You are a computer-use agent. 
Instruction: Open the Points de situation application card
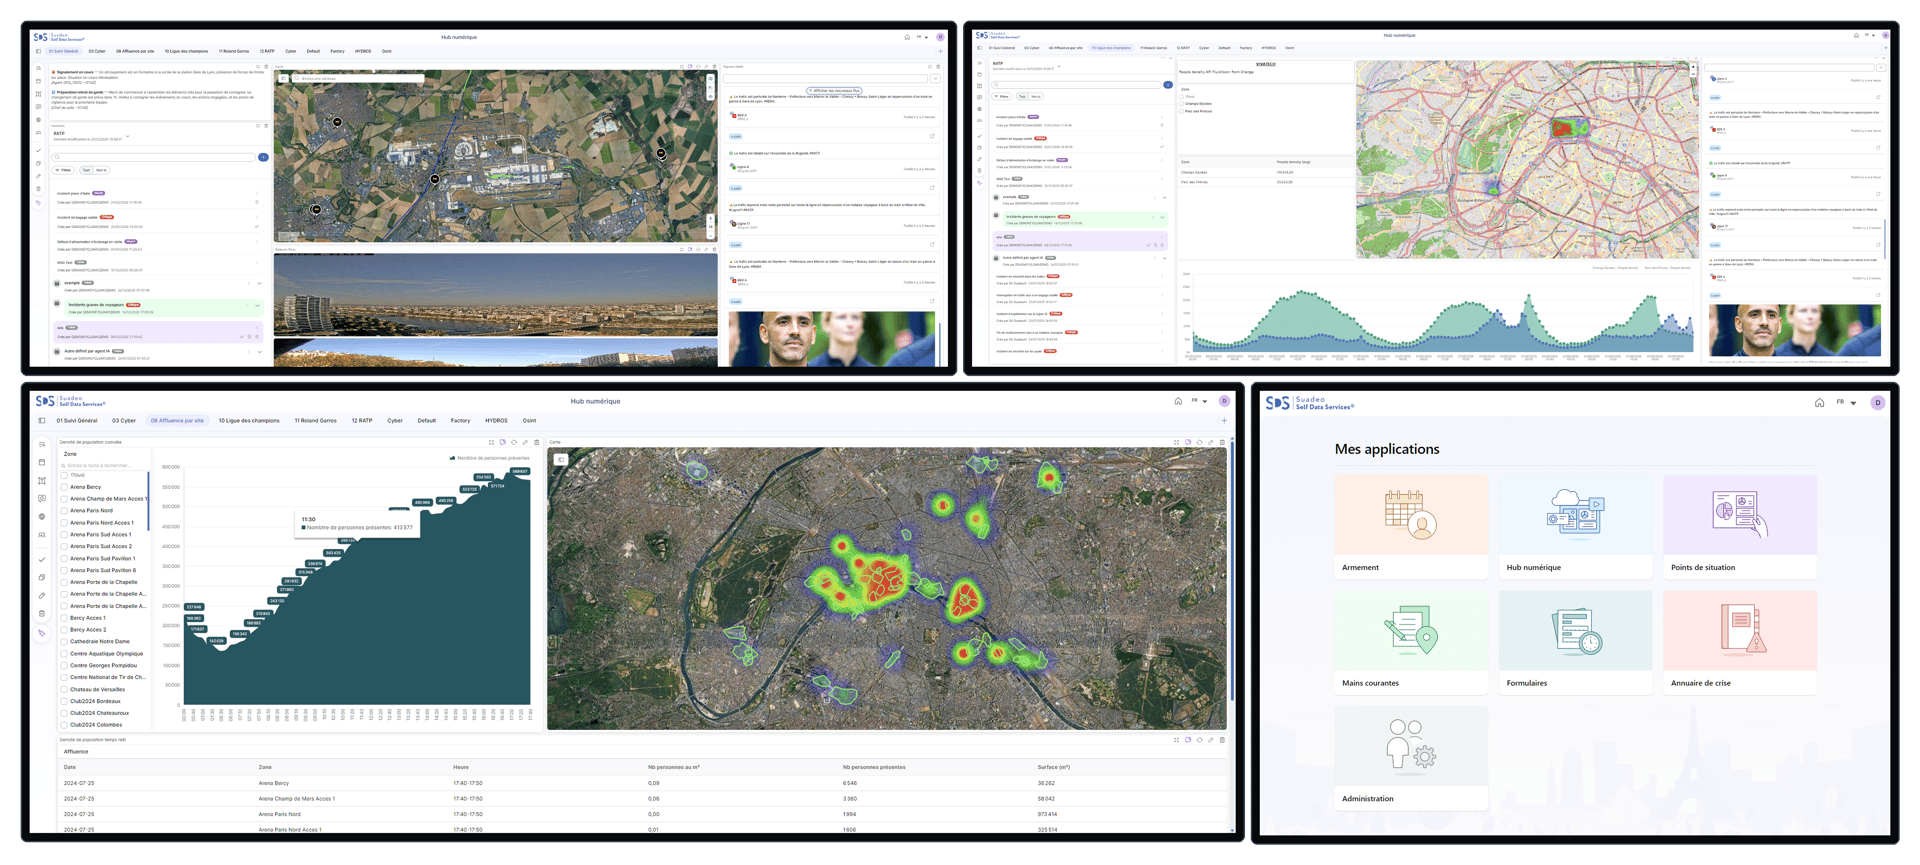[1740, 527]
